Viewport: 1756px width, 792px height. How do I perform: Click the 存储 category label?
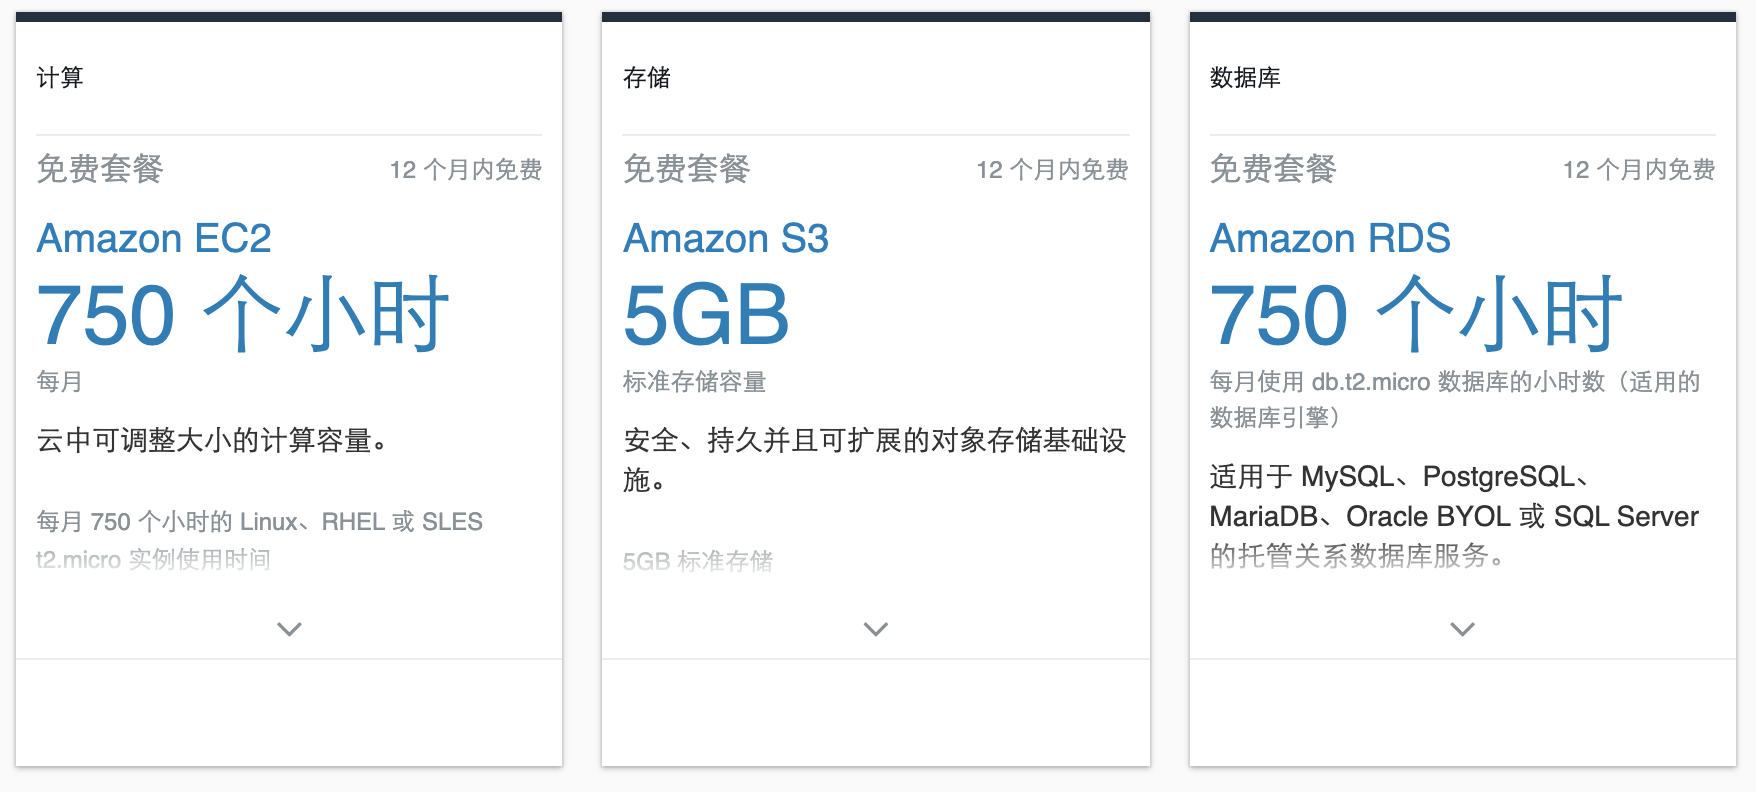pyautogui.click(x=647, y=78)
